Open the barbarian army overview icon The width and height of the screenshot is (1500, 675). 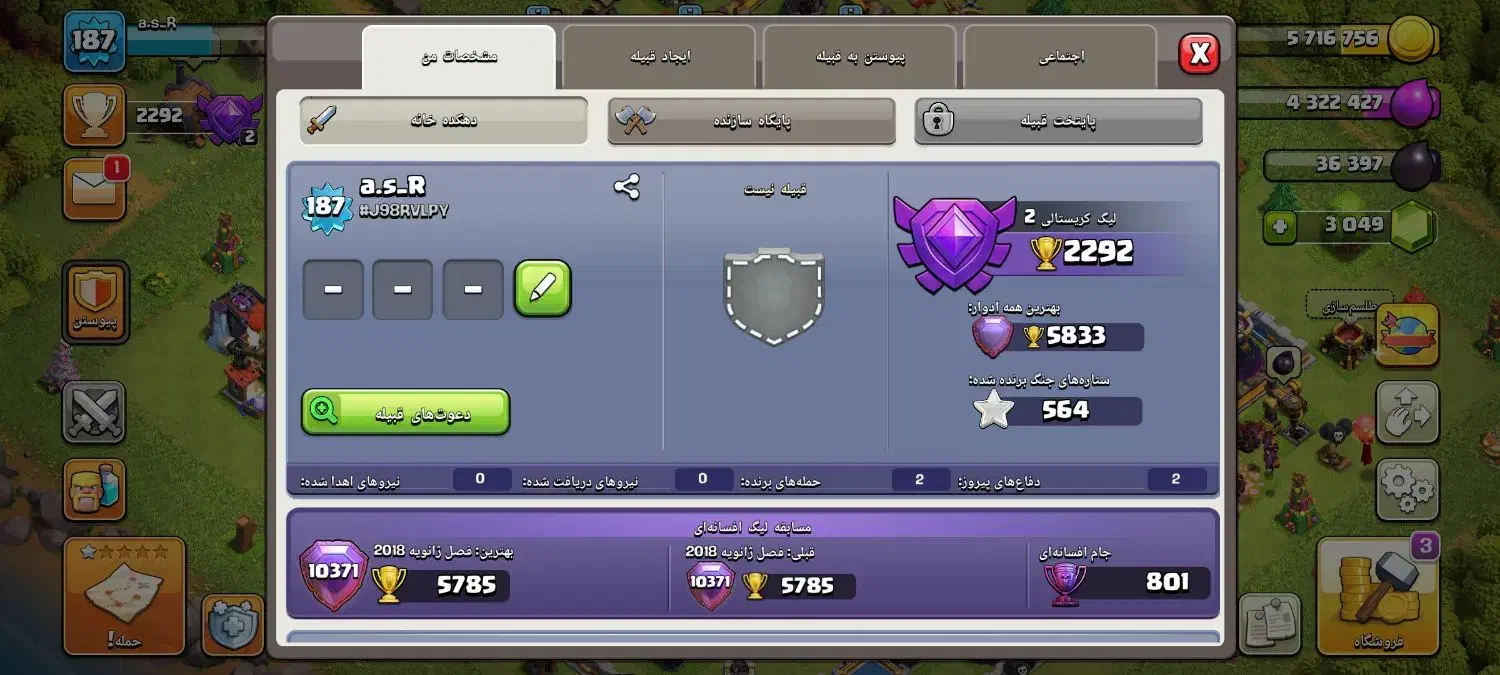click(94, 490)
